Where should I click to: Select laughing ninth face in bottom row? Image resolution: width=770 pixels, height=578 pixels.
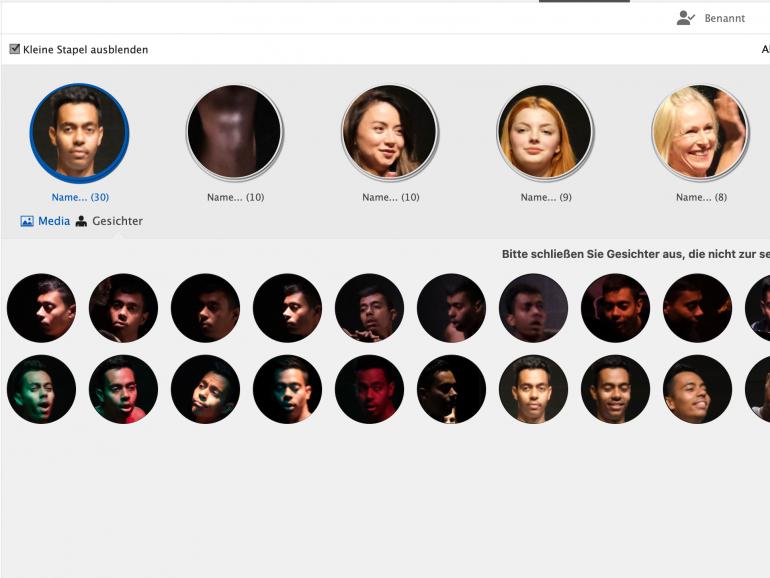pyautogui.click(x=697, y=389)
